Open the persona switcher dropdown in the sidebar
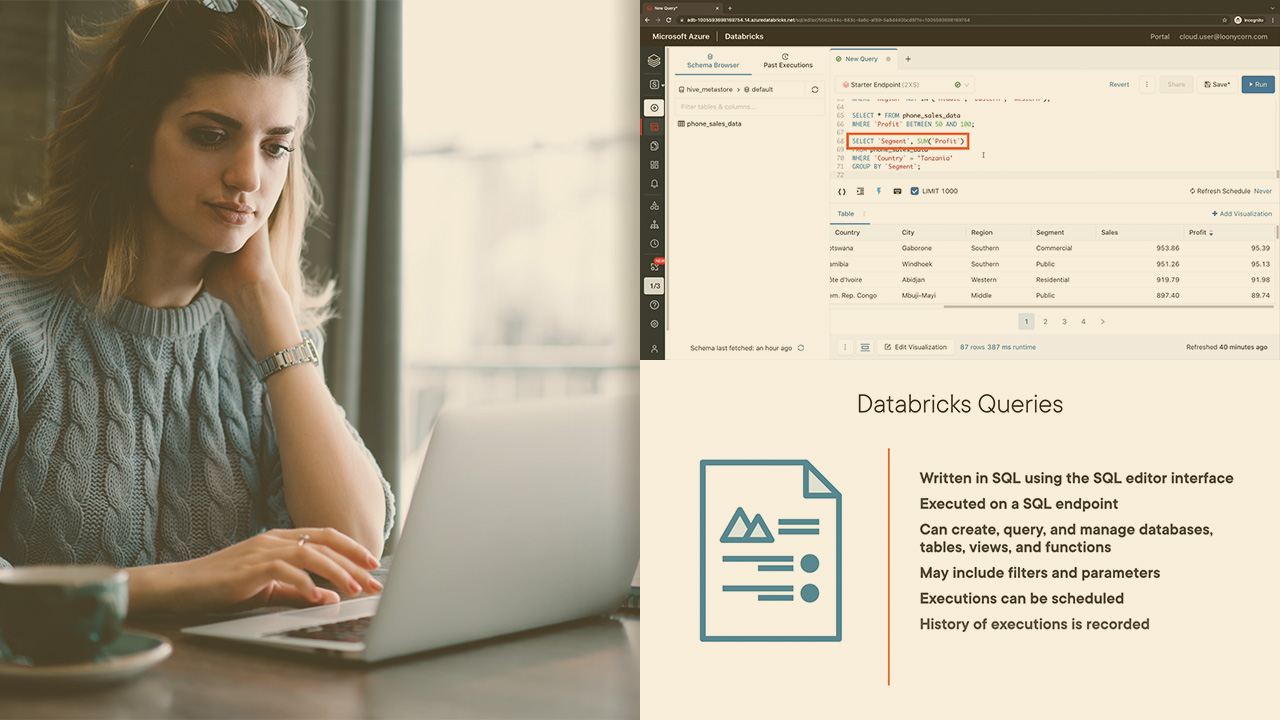The width and height of the screenshot is (1280, 720). click(654, 85)
